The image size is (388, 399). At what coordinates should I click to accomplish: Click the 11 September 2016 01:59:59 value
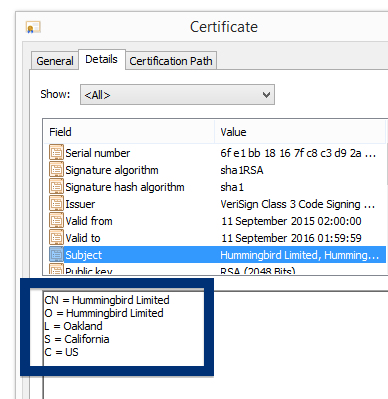click(x=291, y=238)
